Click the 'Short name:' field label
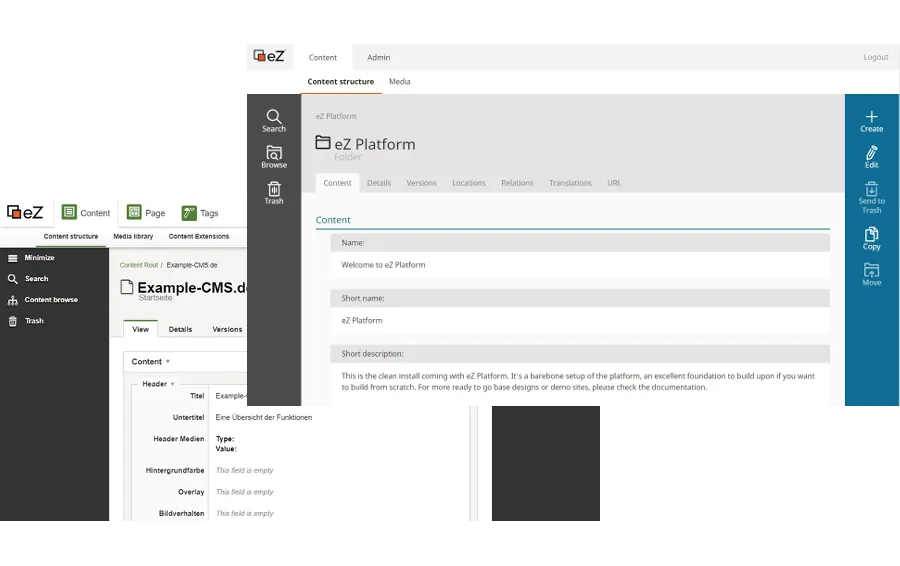This screenshot has width=900, height=566. 363,298
